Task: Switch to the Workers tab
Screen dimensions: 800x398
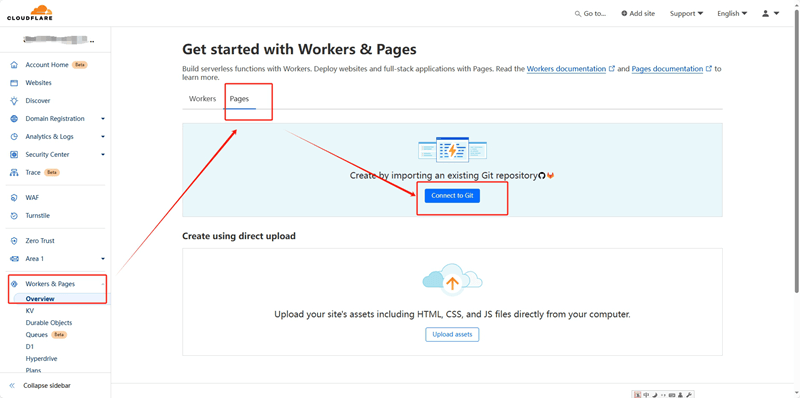Action: click(x=203, y=99)
